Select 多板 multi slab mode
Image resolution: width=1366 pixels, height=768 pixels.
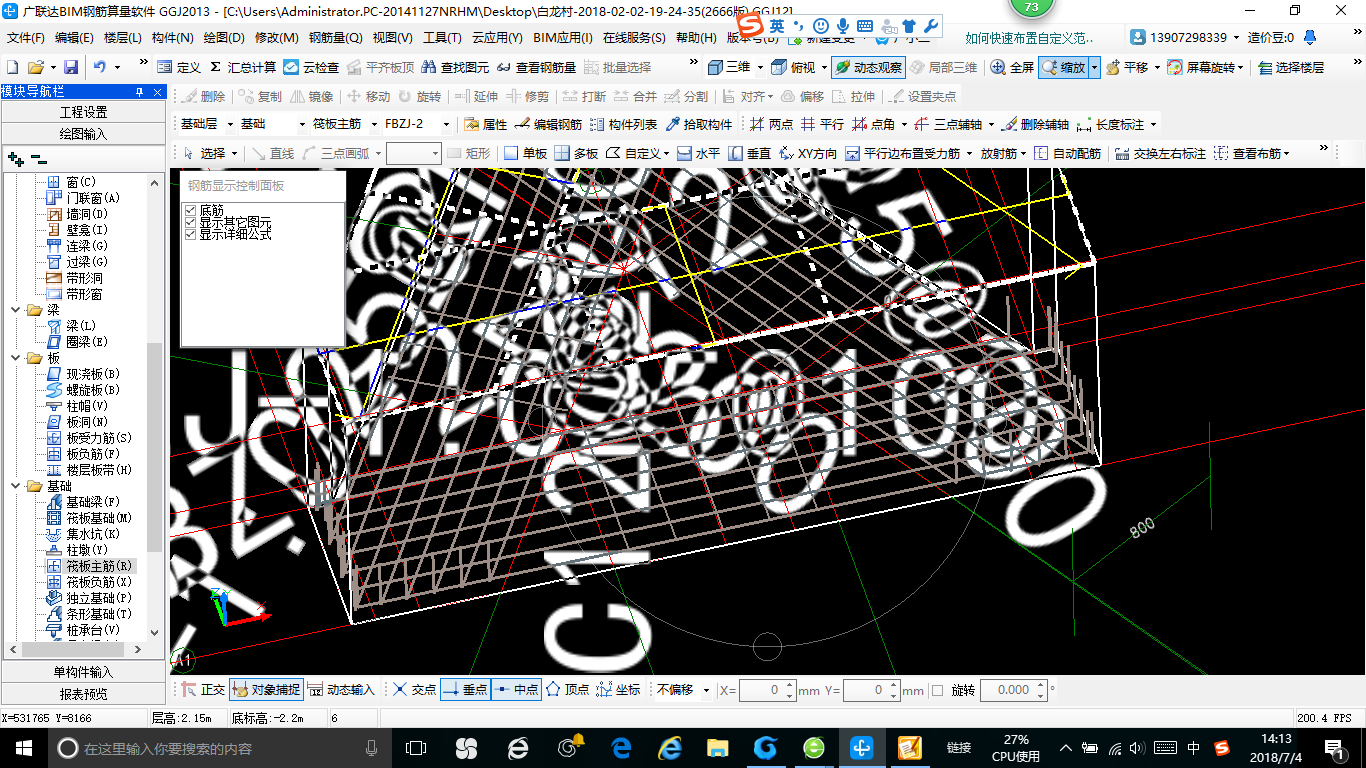tap(577, 153)
